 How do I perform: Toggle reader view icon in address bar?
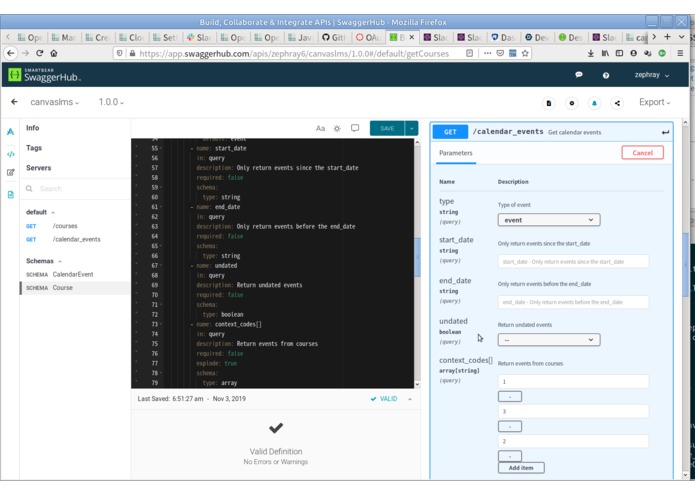point(469,53)
